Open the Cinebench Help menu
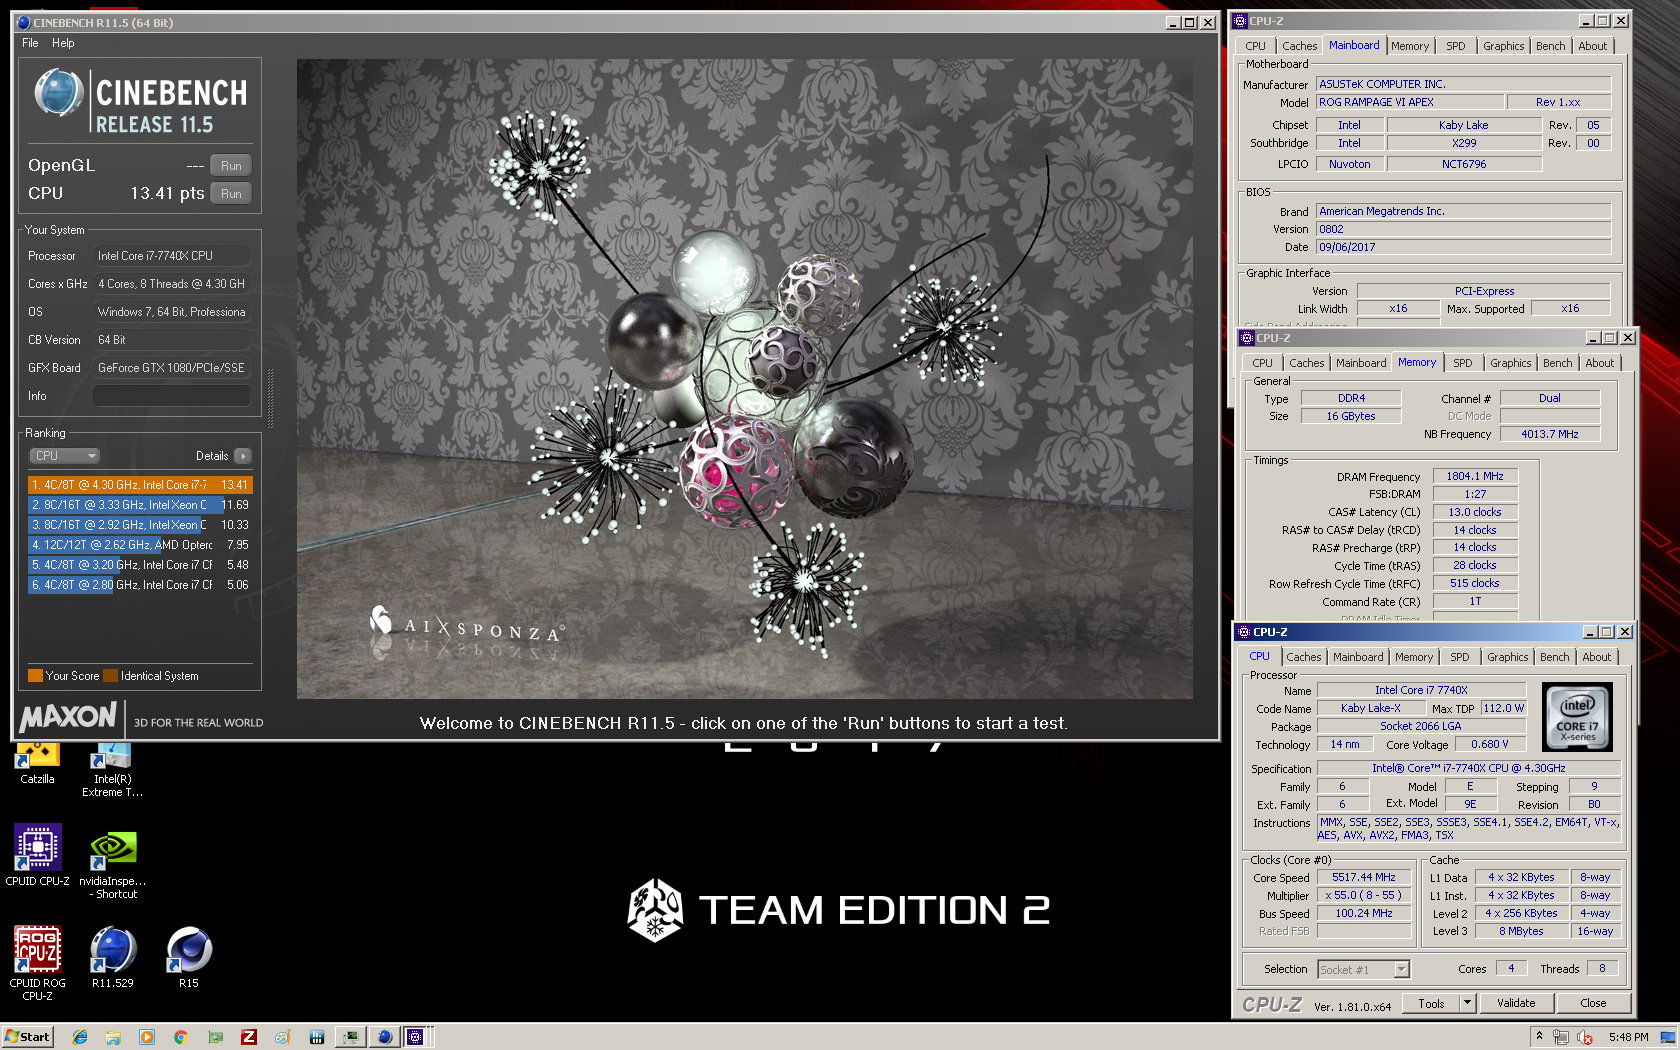Viewport: 1680px width, 1050px height. point(63,43)
